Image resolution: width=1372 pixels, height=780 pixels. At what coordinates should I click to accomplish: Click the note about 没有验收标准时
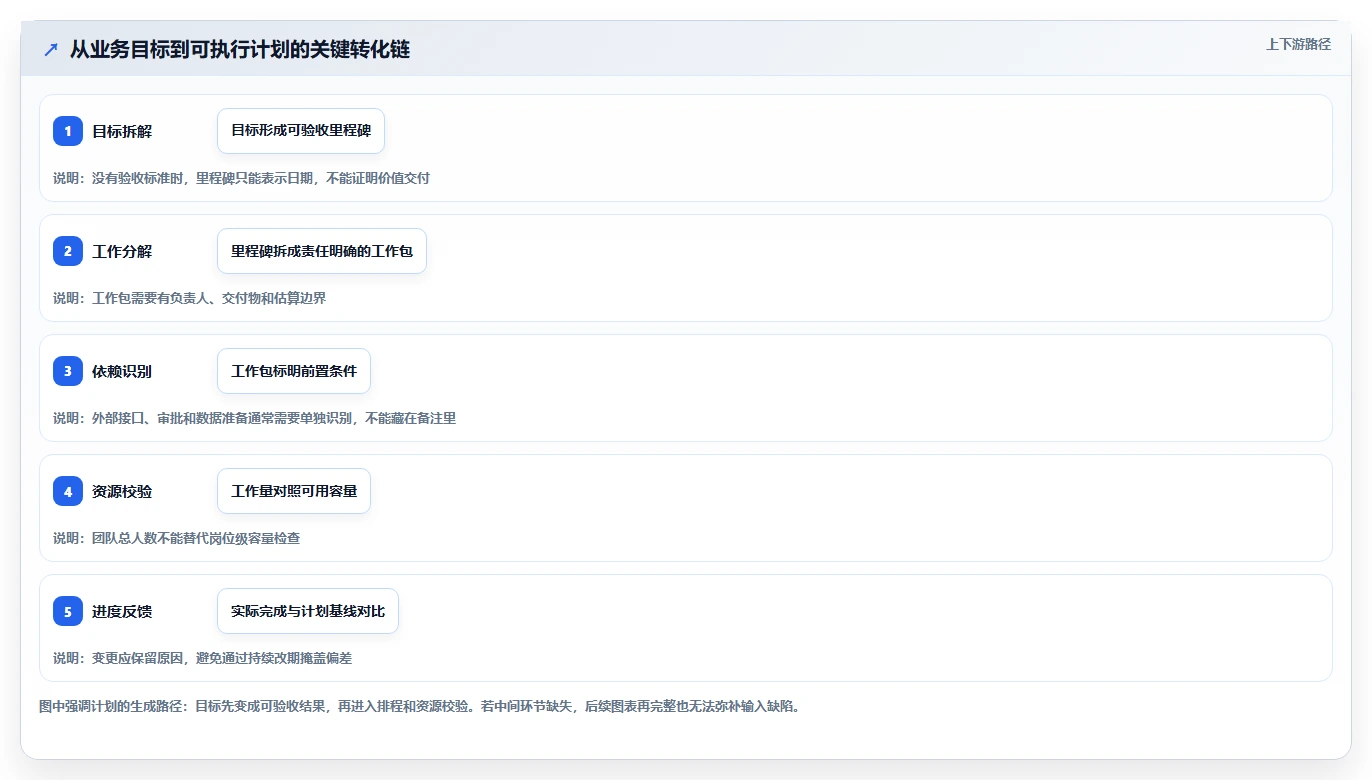coord(241,178)
